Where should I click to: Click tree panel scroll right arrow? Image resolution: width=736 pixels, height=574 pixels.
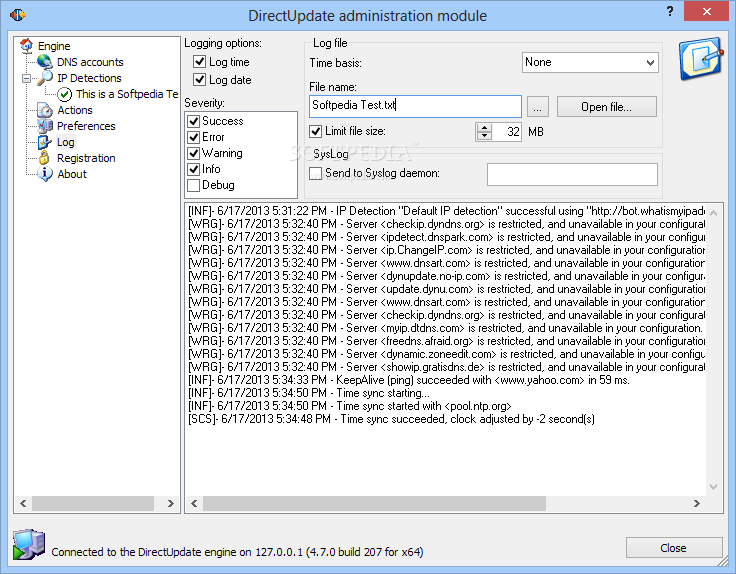point(171,503)
